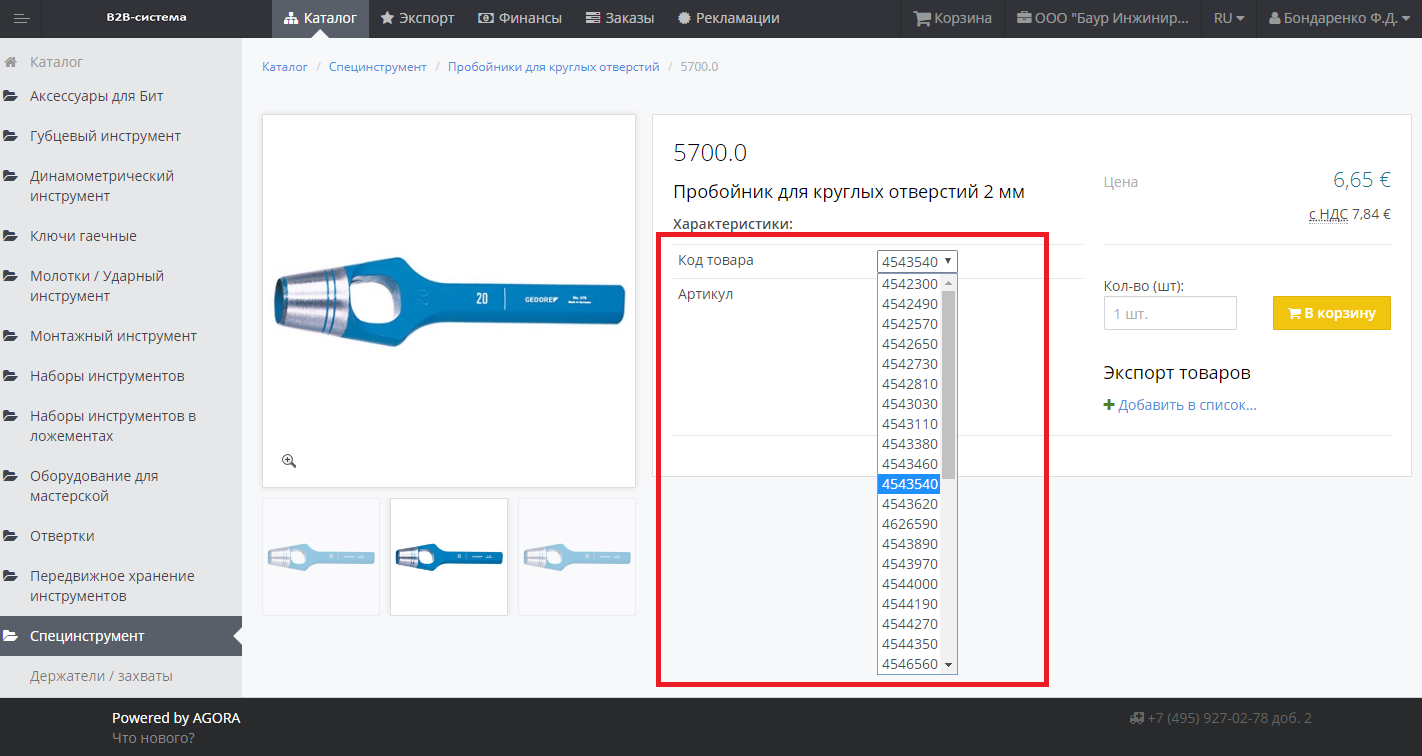Open the RU language dropdown
The height and width of the screenshot is (756, 1422).
1228,18
